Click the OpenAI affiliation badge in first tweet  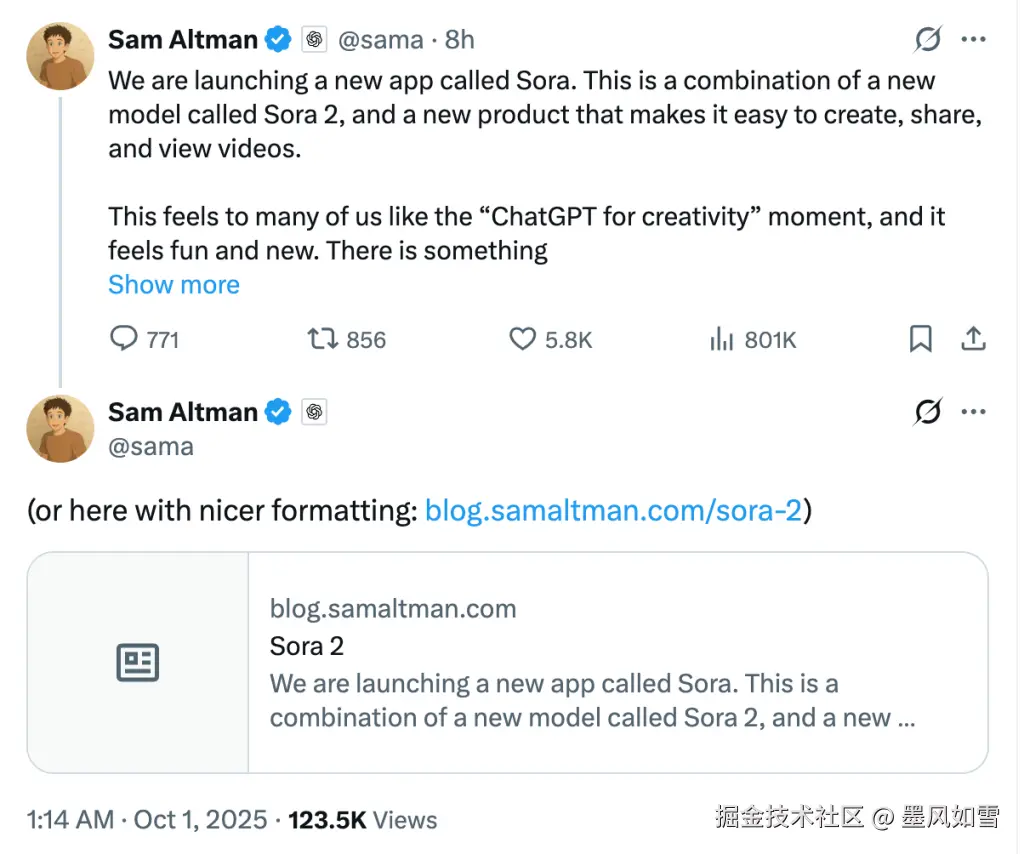point(314,40)
